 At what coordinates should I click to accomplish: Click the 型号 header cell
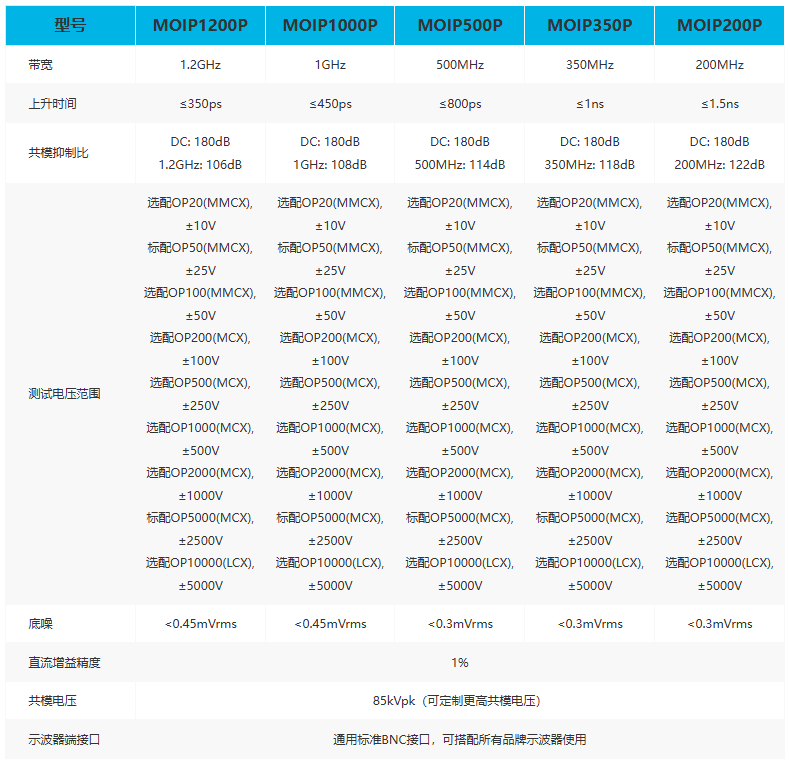(70, 25)
